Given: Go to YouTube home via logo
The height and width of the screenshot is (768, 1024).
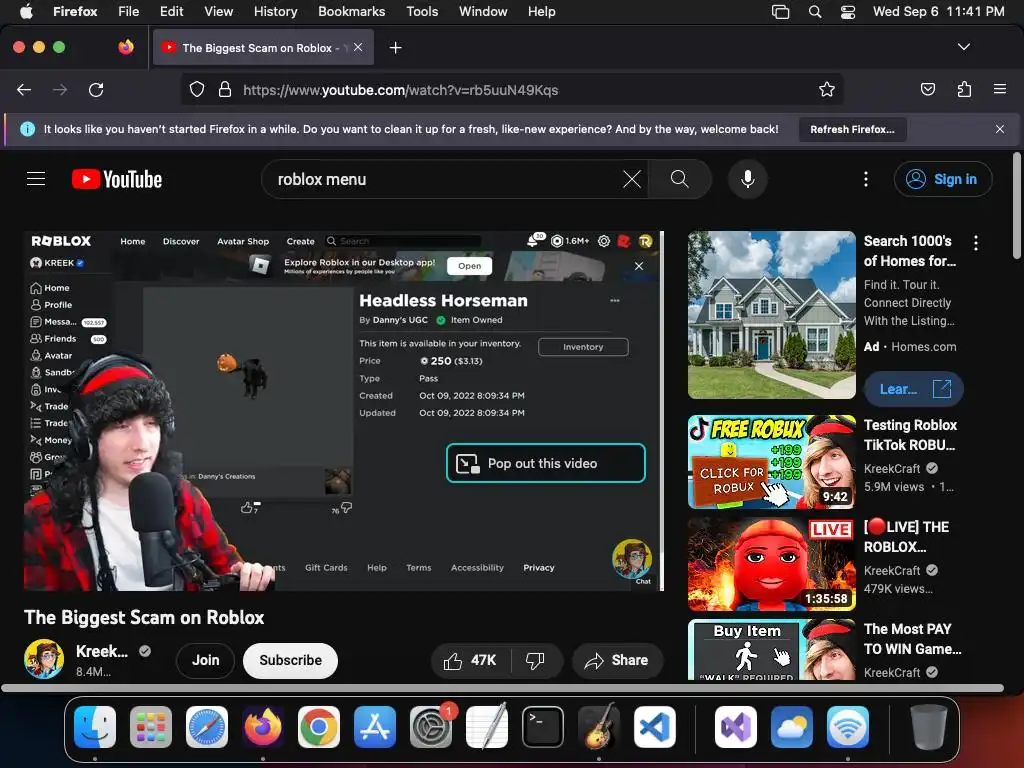Looking at the screenshot, I should click(117, 179).
